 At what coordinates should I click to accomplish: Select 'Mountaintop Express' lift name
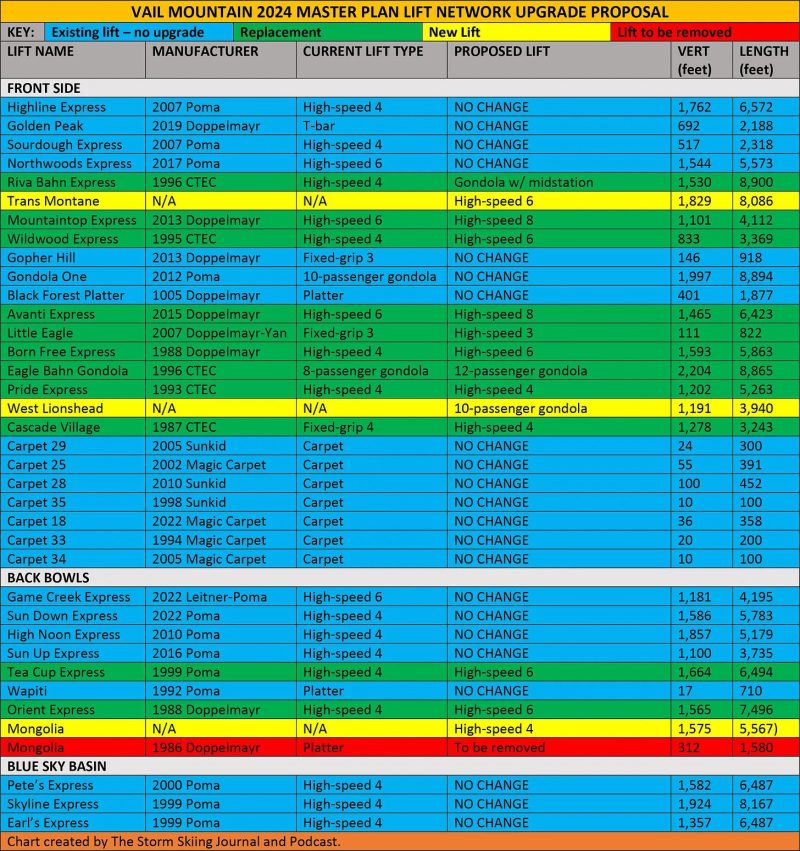[x=72, y=220]
